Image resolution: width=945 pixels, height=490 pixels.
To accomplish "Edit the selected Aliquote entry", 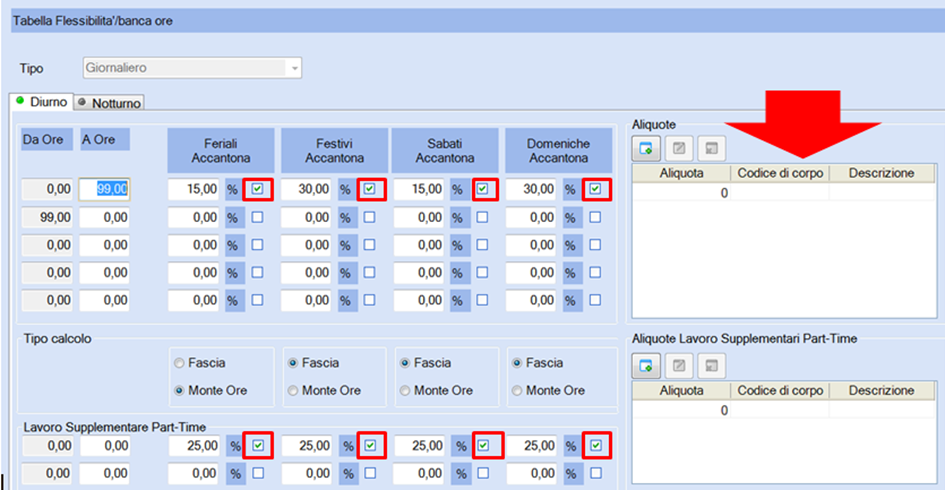I will (679, 148).
